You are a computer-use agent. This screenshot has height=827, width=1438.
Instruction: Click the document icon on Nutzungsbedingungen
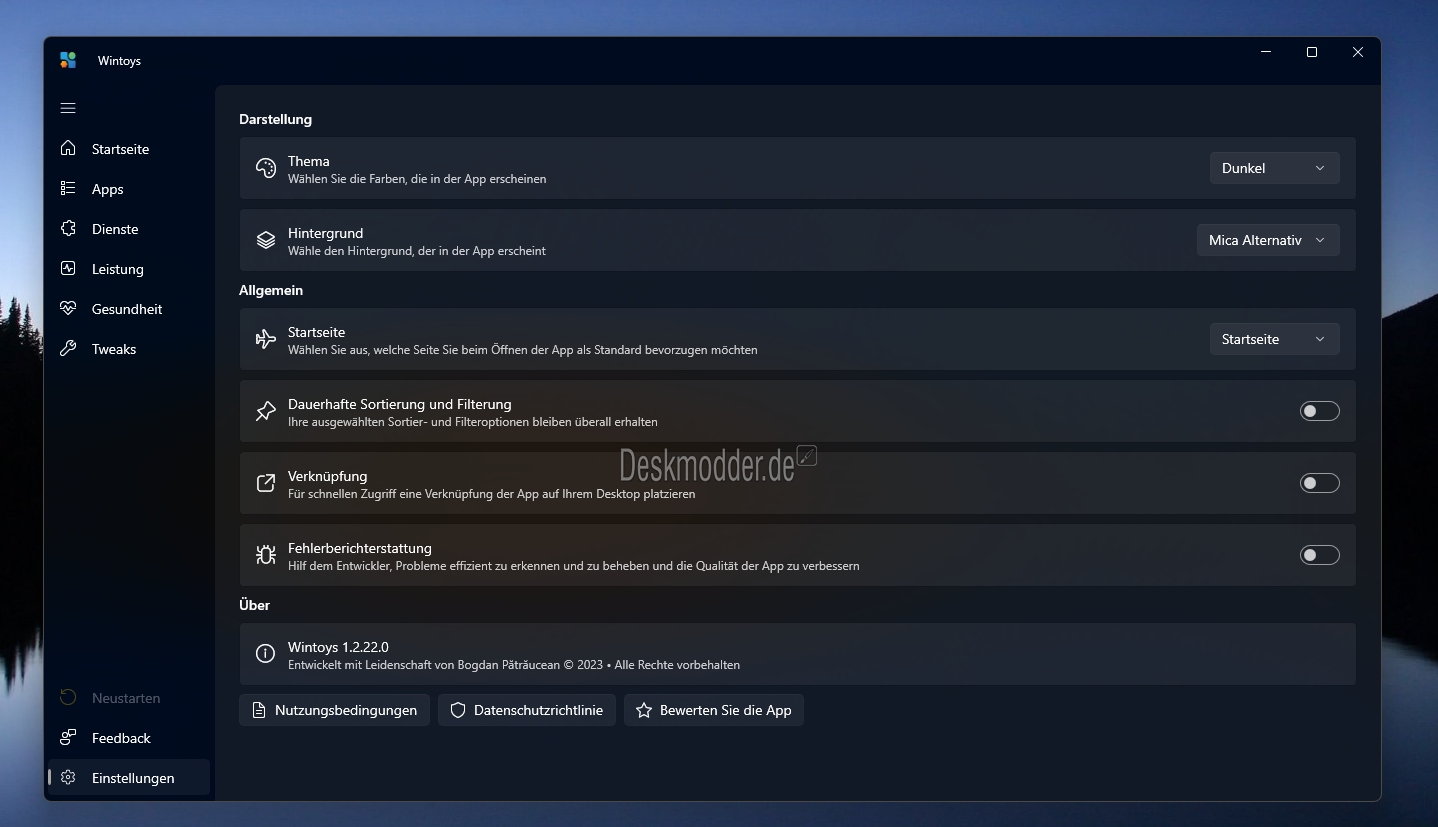tap(258, 710)
